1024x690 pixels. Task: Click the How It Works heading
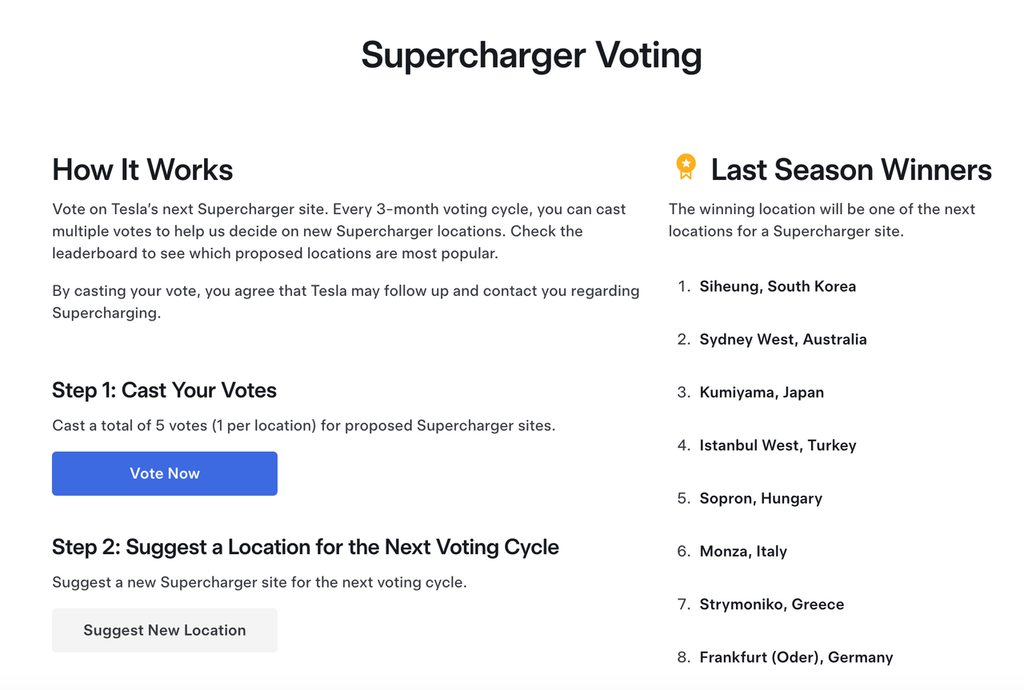pyautogui.click(x=142, y=170)
